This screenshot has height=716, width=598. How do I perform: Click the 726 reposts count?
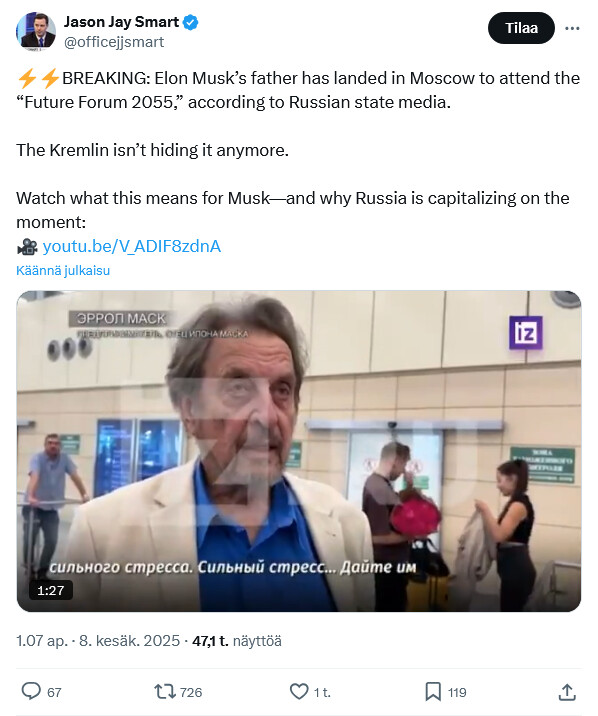(191, 692)
